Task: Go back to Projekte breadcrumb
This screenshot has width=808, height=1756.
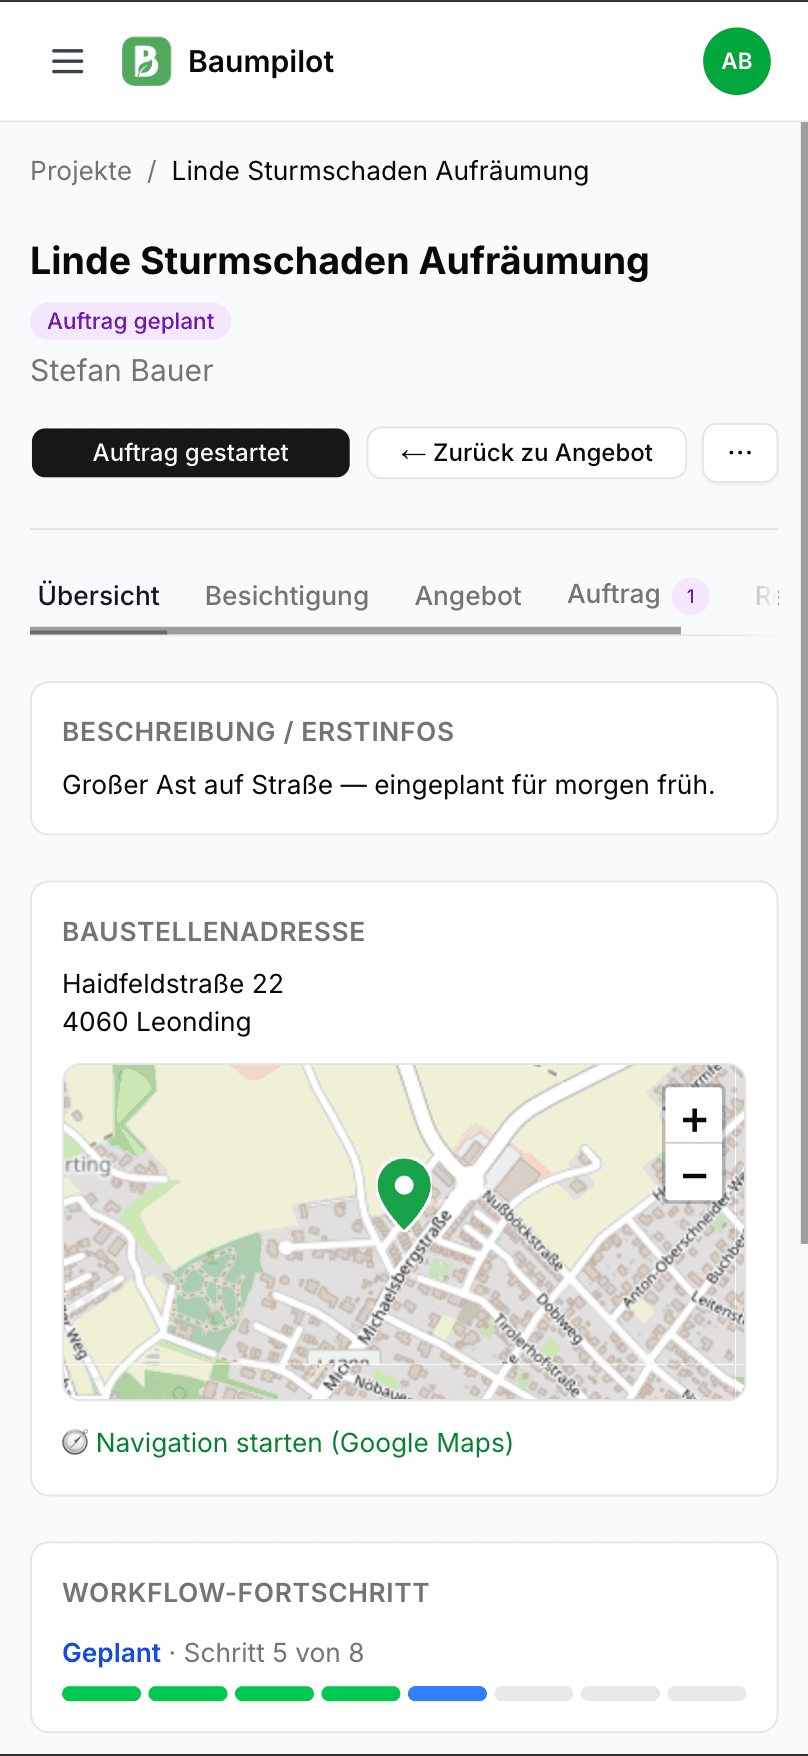Action: pyautogui.click(x=81, y=171)
